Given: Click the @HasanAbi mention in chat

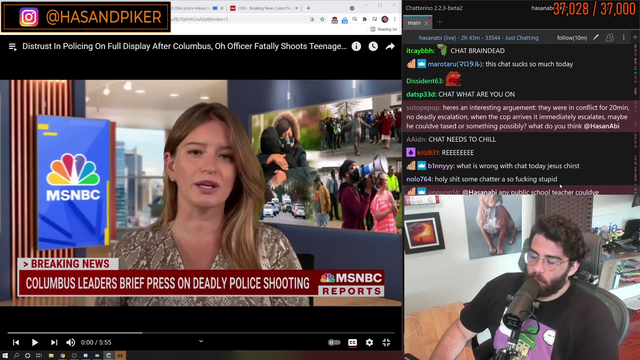Looking at the screenshot, I should (x=601, y=126).
